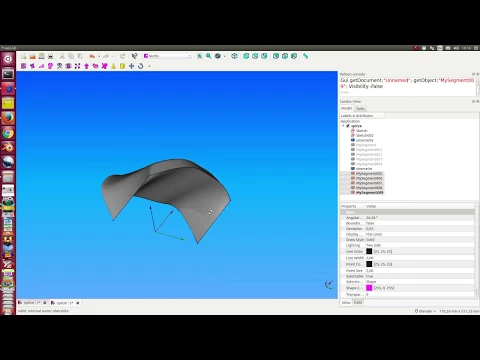Switch to the left view cube icon
Screen dimensions: 480x360
[294, 56]
